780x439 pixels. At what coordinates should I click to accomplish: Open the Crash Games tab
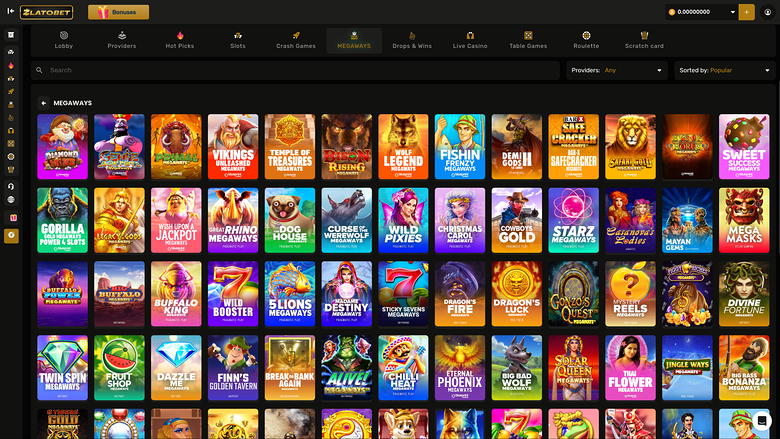click(x=296, y=40)
